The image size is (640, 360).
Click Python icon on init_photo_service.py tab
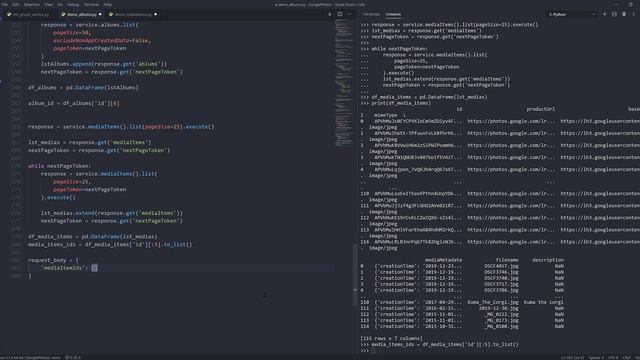[9, 14]
